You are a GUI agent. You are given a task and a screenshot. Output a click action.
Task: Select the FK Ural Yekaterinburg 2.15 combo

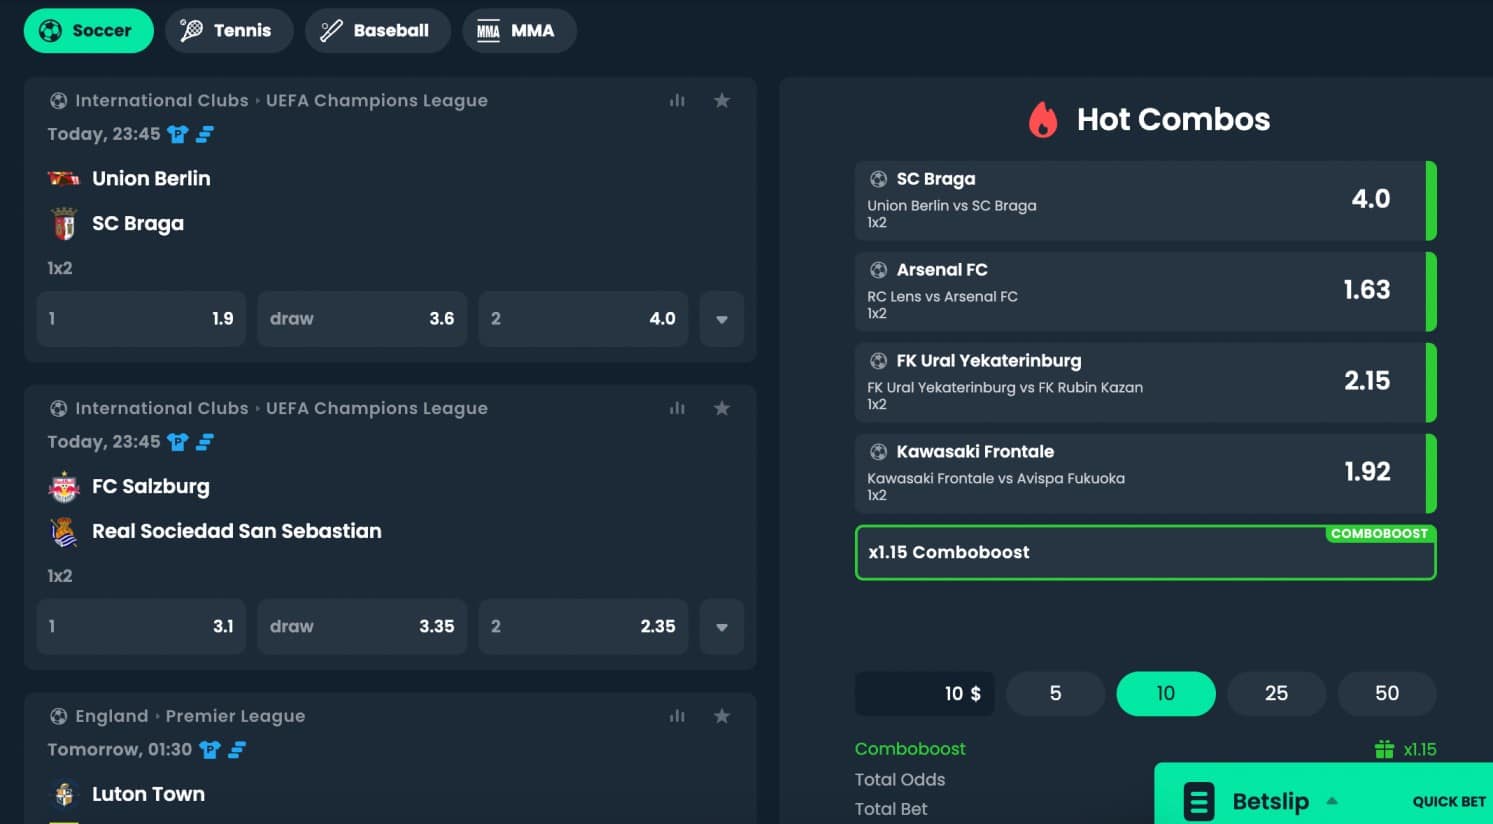(x=1145, y=383)
